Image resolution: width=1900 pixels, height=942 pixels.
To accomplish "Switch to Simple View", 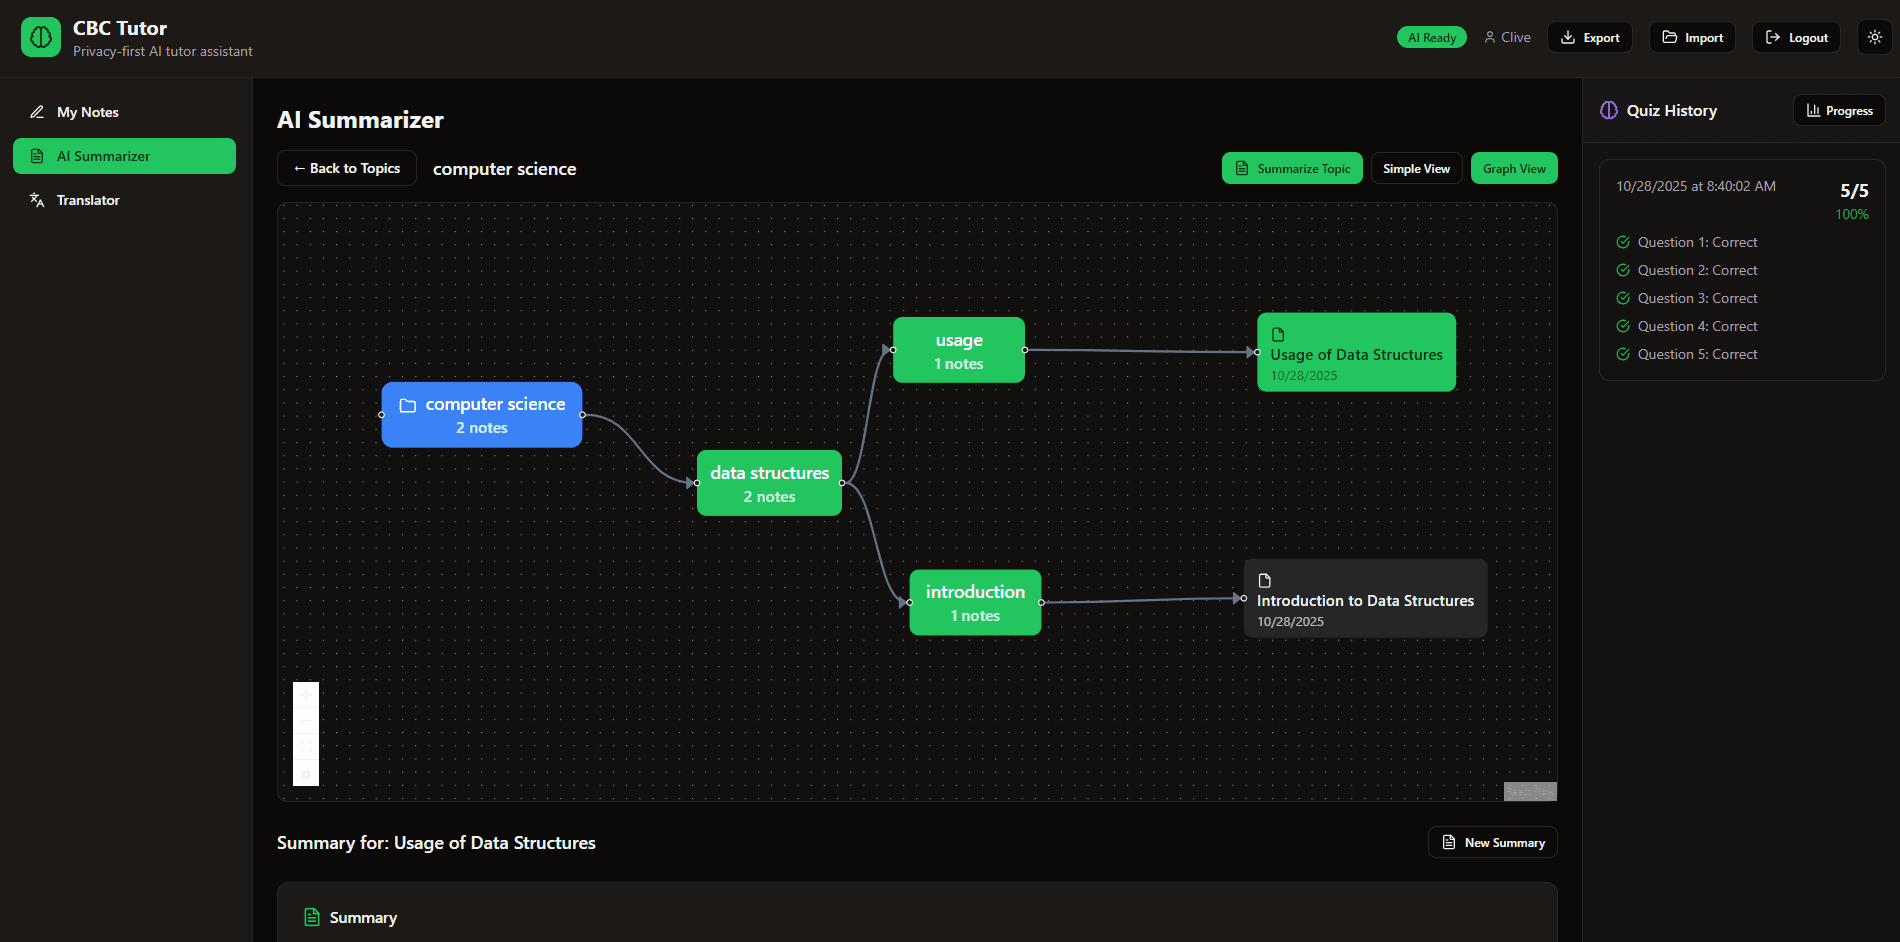I will pos(1416,169).
